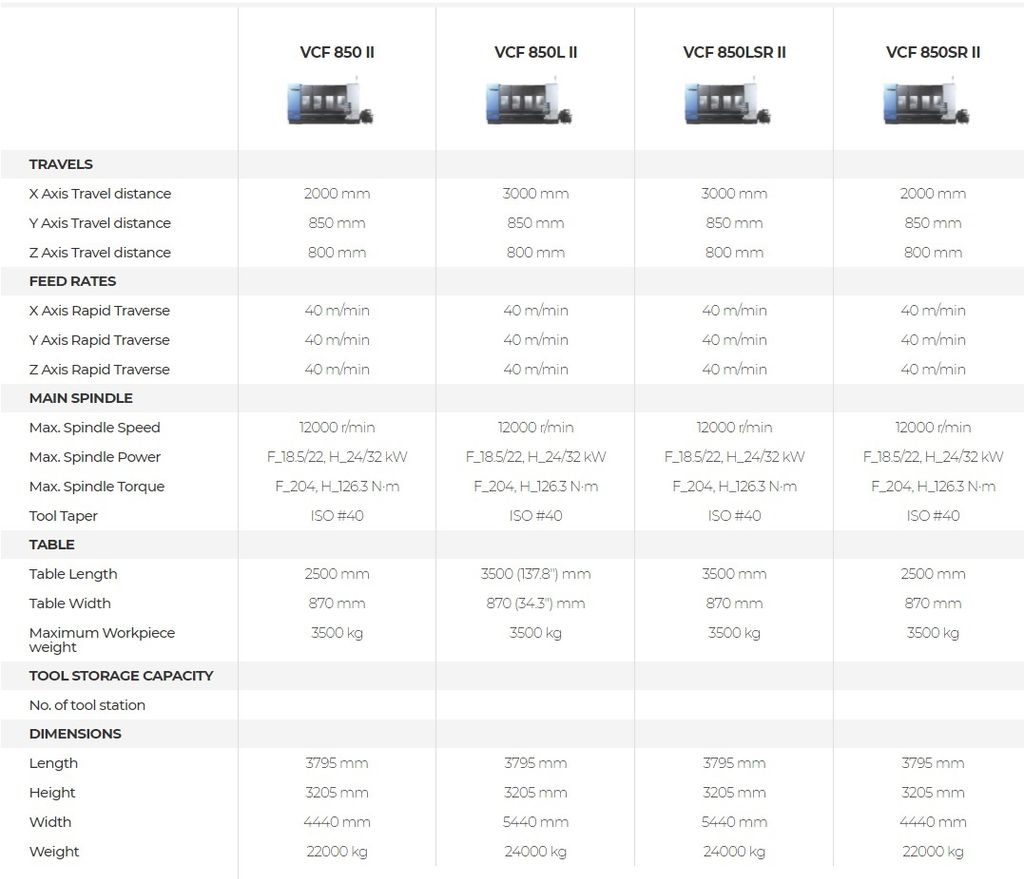The image size is (1024, 879).
Task: Click the spindle torque value for VCF 850LSR II
Action: 734,486
